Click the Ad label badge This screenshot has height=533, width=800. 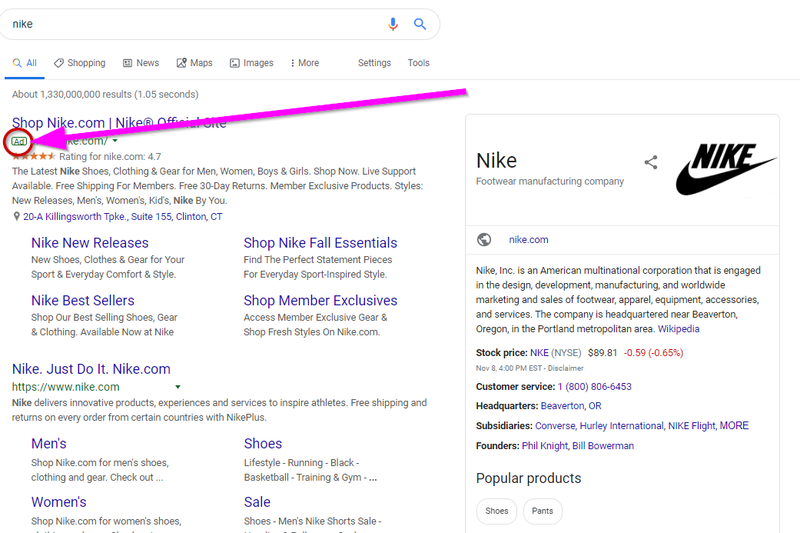coord(19,141)
